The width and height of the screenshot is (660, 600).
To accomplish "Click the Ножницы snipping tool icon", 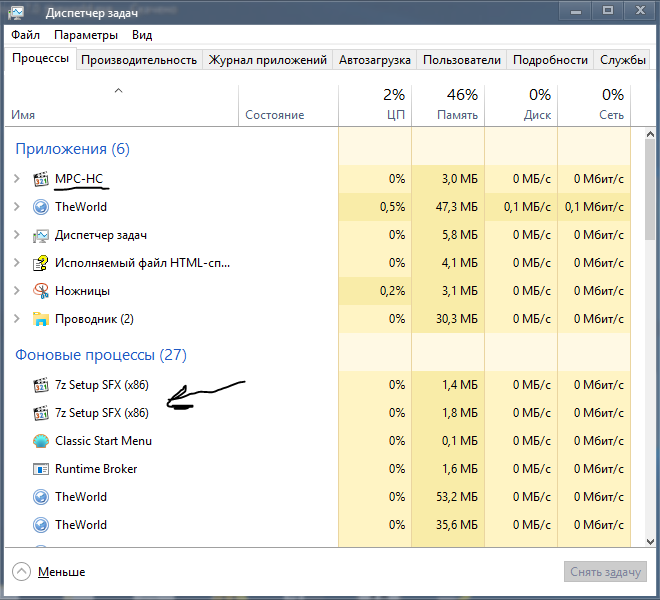I will [41, 291].
